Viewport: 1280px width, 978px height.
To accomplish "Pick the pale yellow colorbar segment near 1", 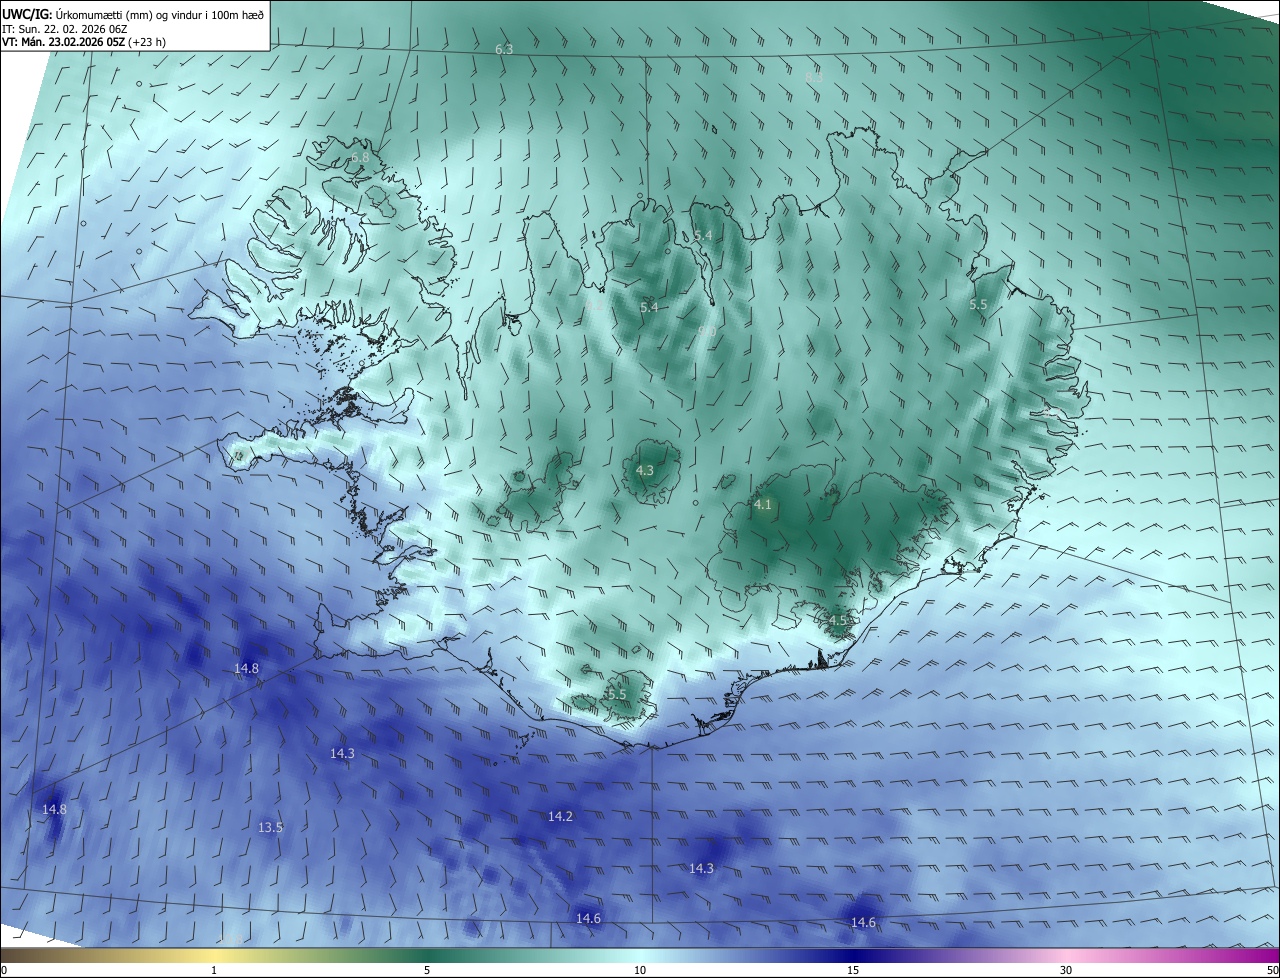I will coord(214,955).
